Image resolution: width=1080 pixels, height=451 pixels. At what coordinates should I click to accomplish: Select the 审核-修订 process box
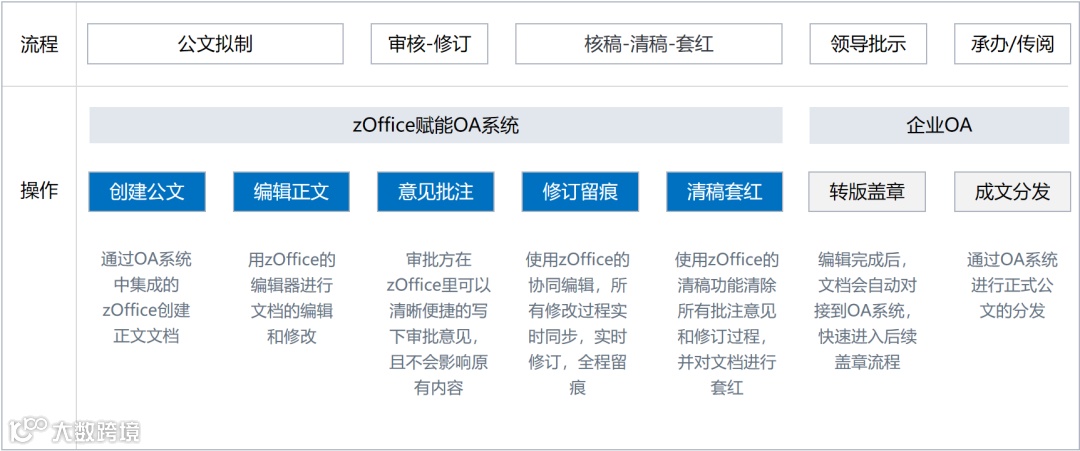point(429,44)
